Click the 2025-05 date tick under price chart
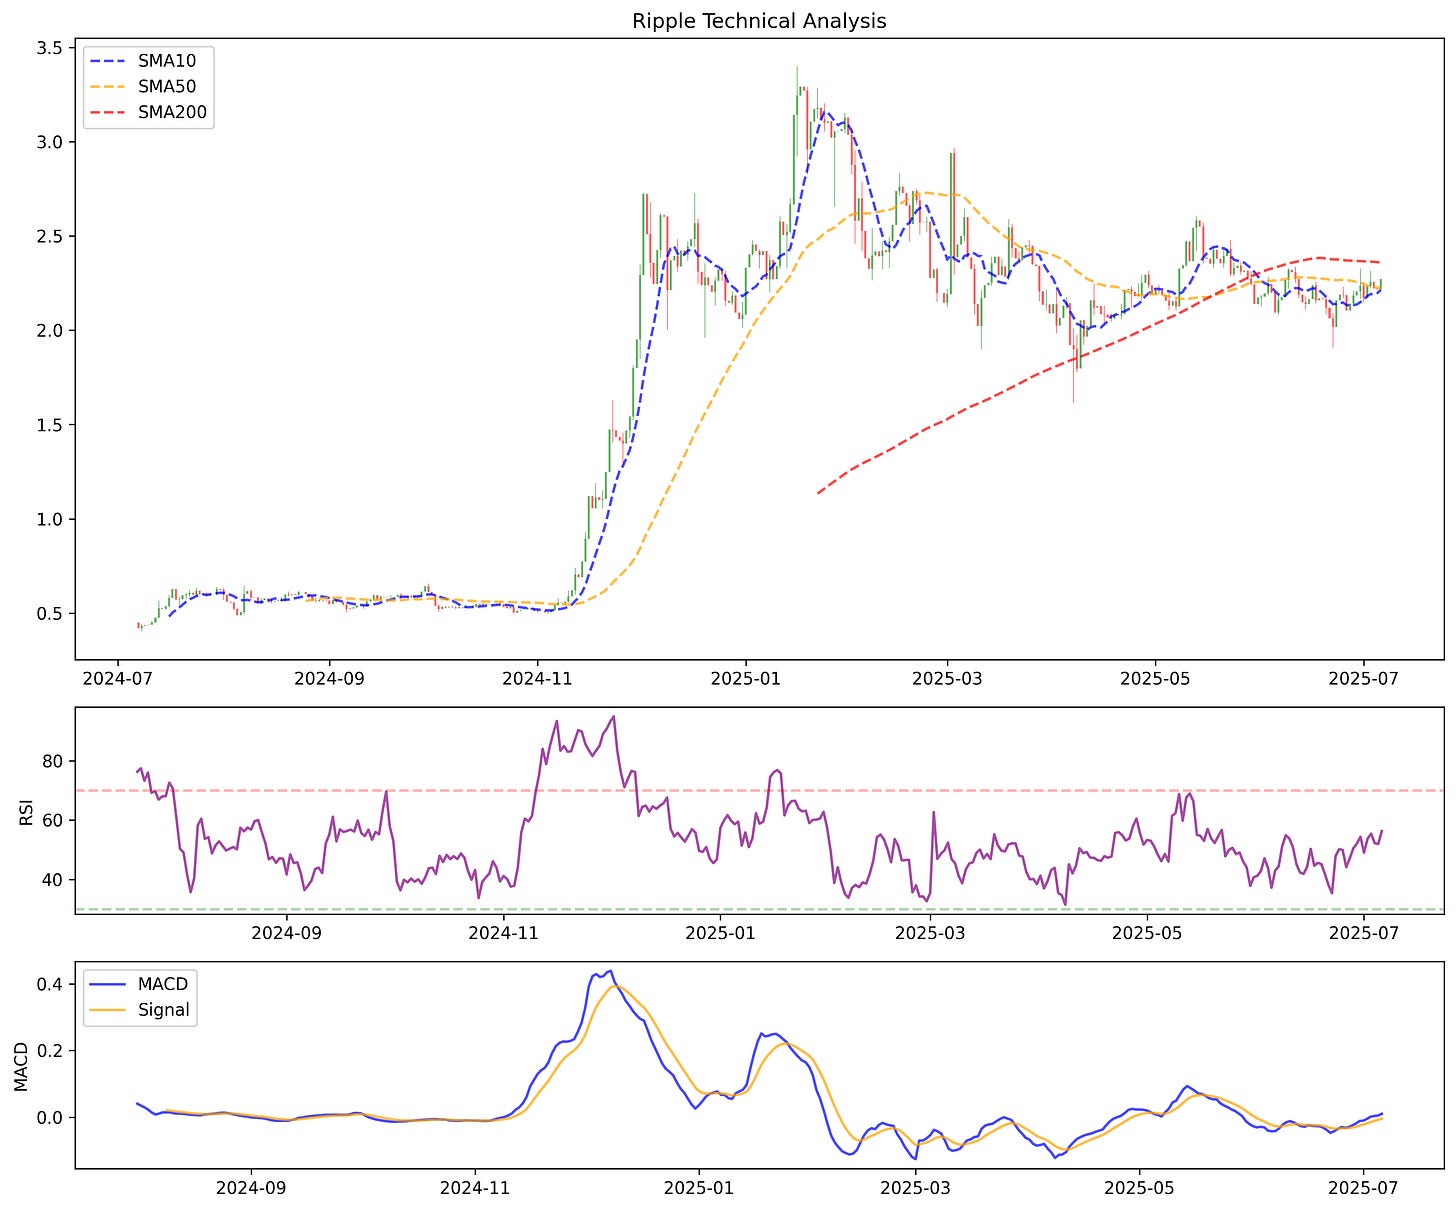Screen dimensions: 1456x1210 [1155, 679]
